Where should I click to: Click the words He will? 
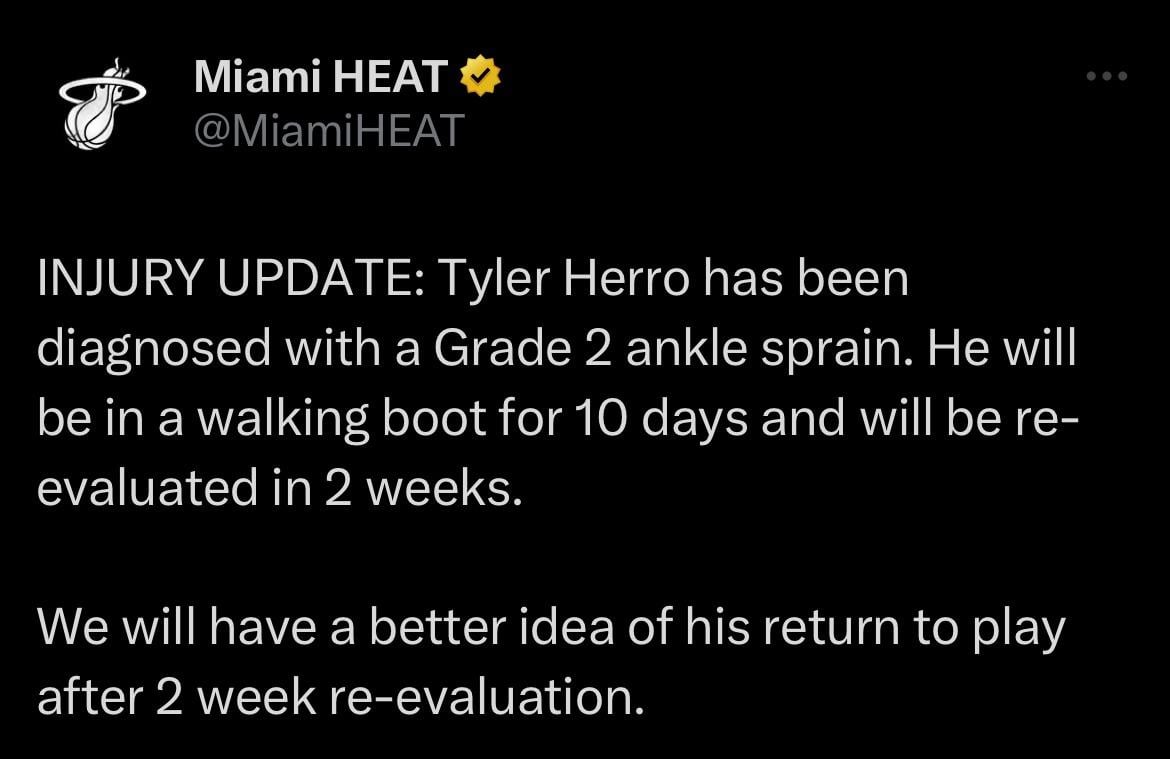click(1003, 350)
